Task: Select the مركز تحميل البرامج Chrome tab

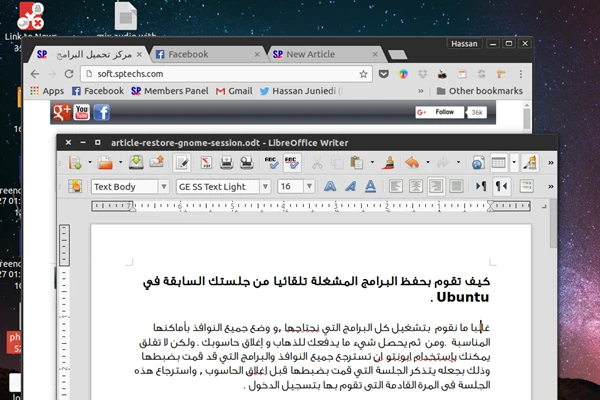Action: pyautogui.click(x=89, y=54)
